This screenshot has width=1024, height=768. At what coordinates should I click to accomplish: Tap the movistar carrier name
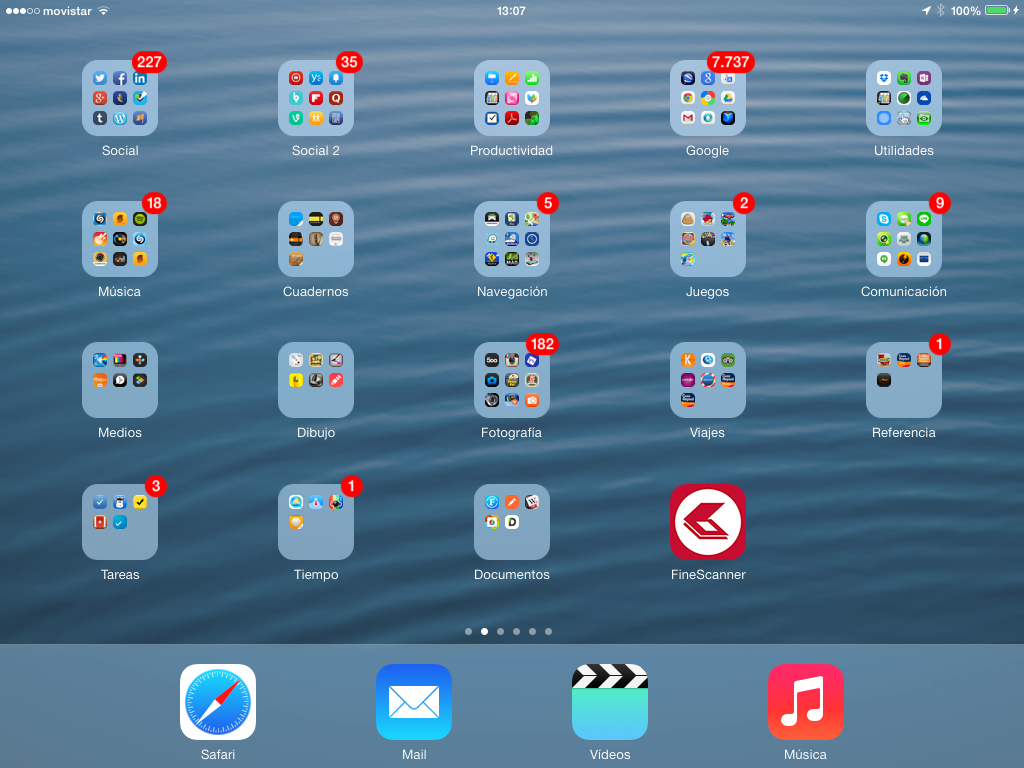(67, 11)
